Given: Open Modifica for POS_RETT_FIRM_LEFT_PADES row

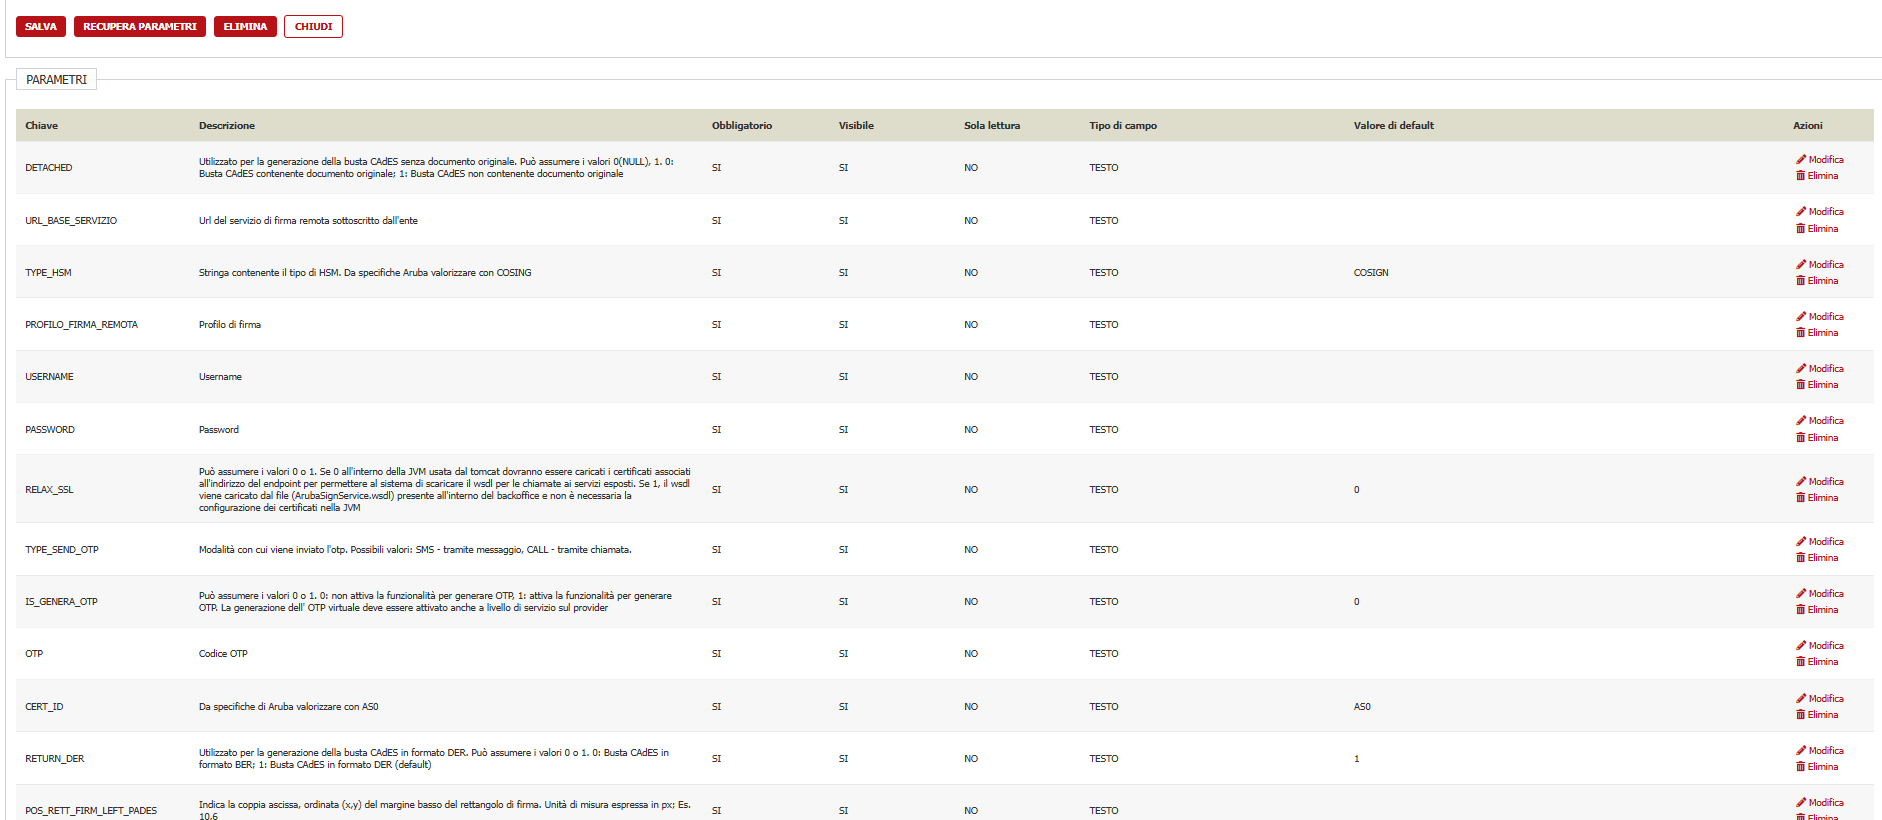Looking at the screenshot, I should [1825, 803].
